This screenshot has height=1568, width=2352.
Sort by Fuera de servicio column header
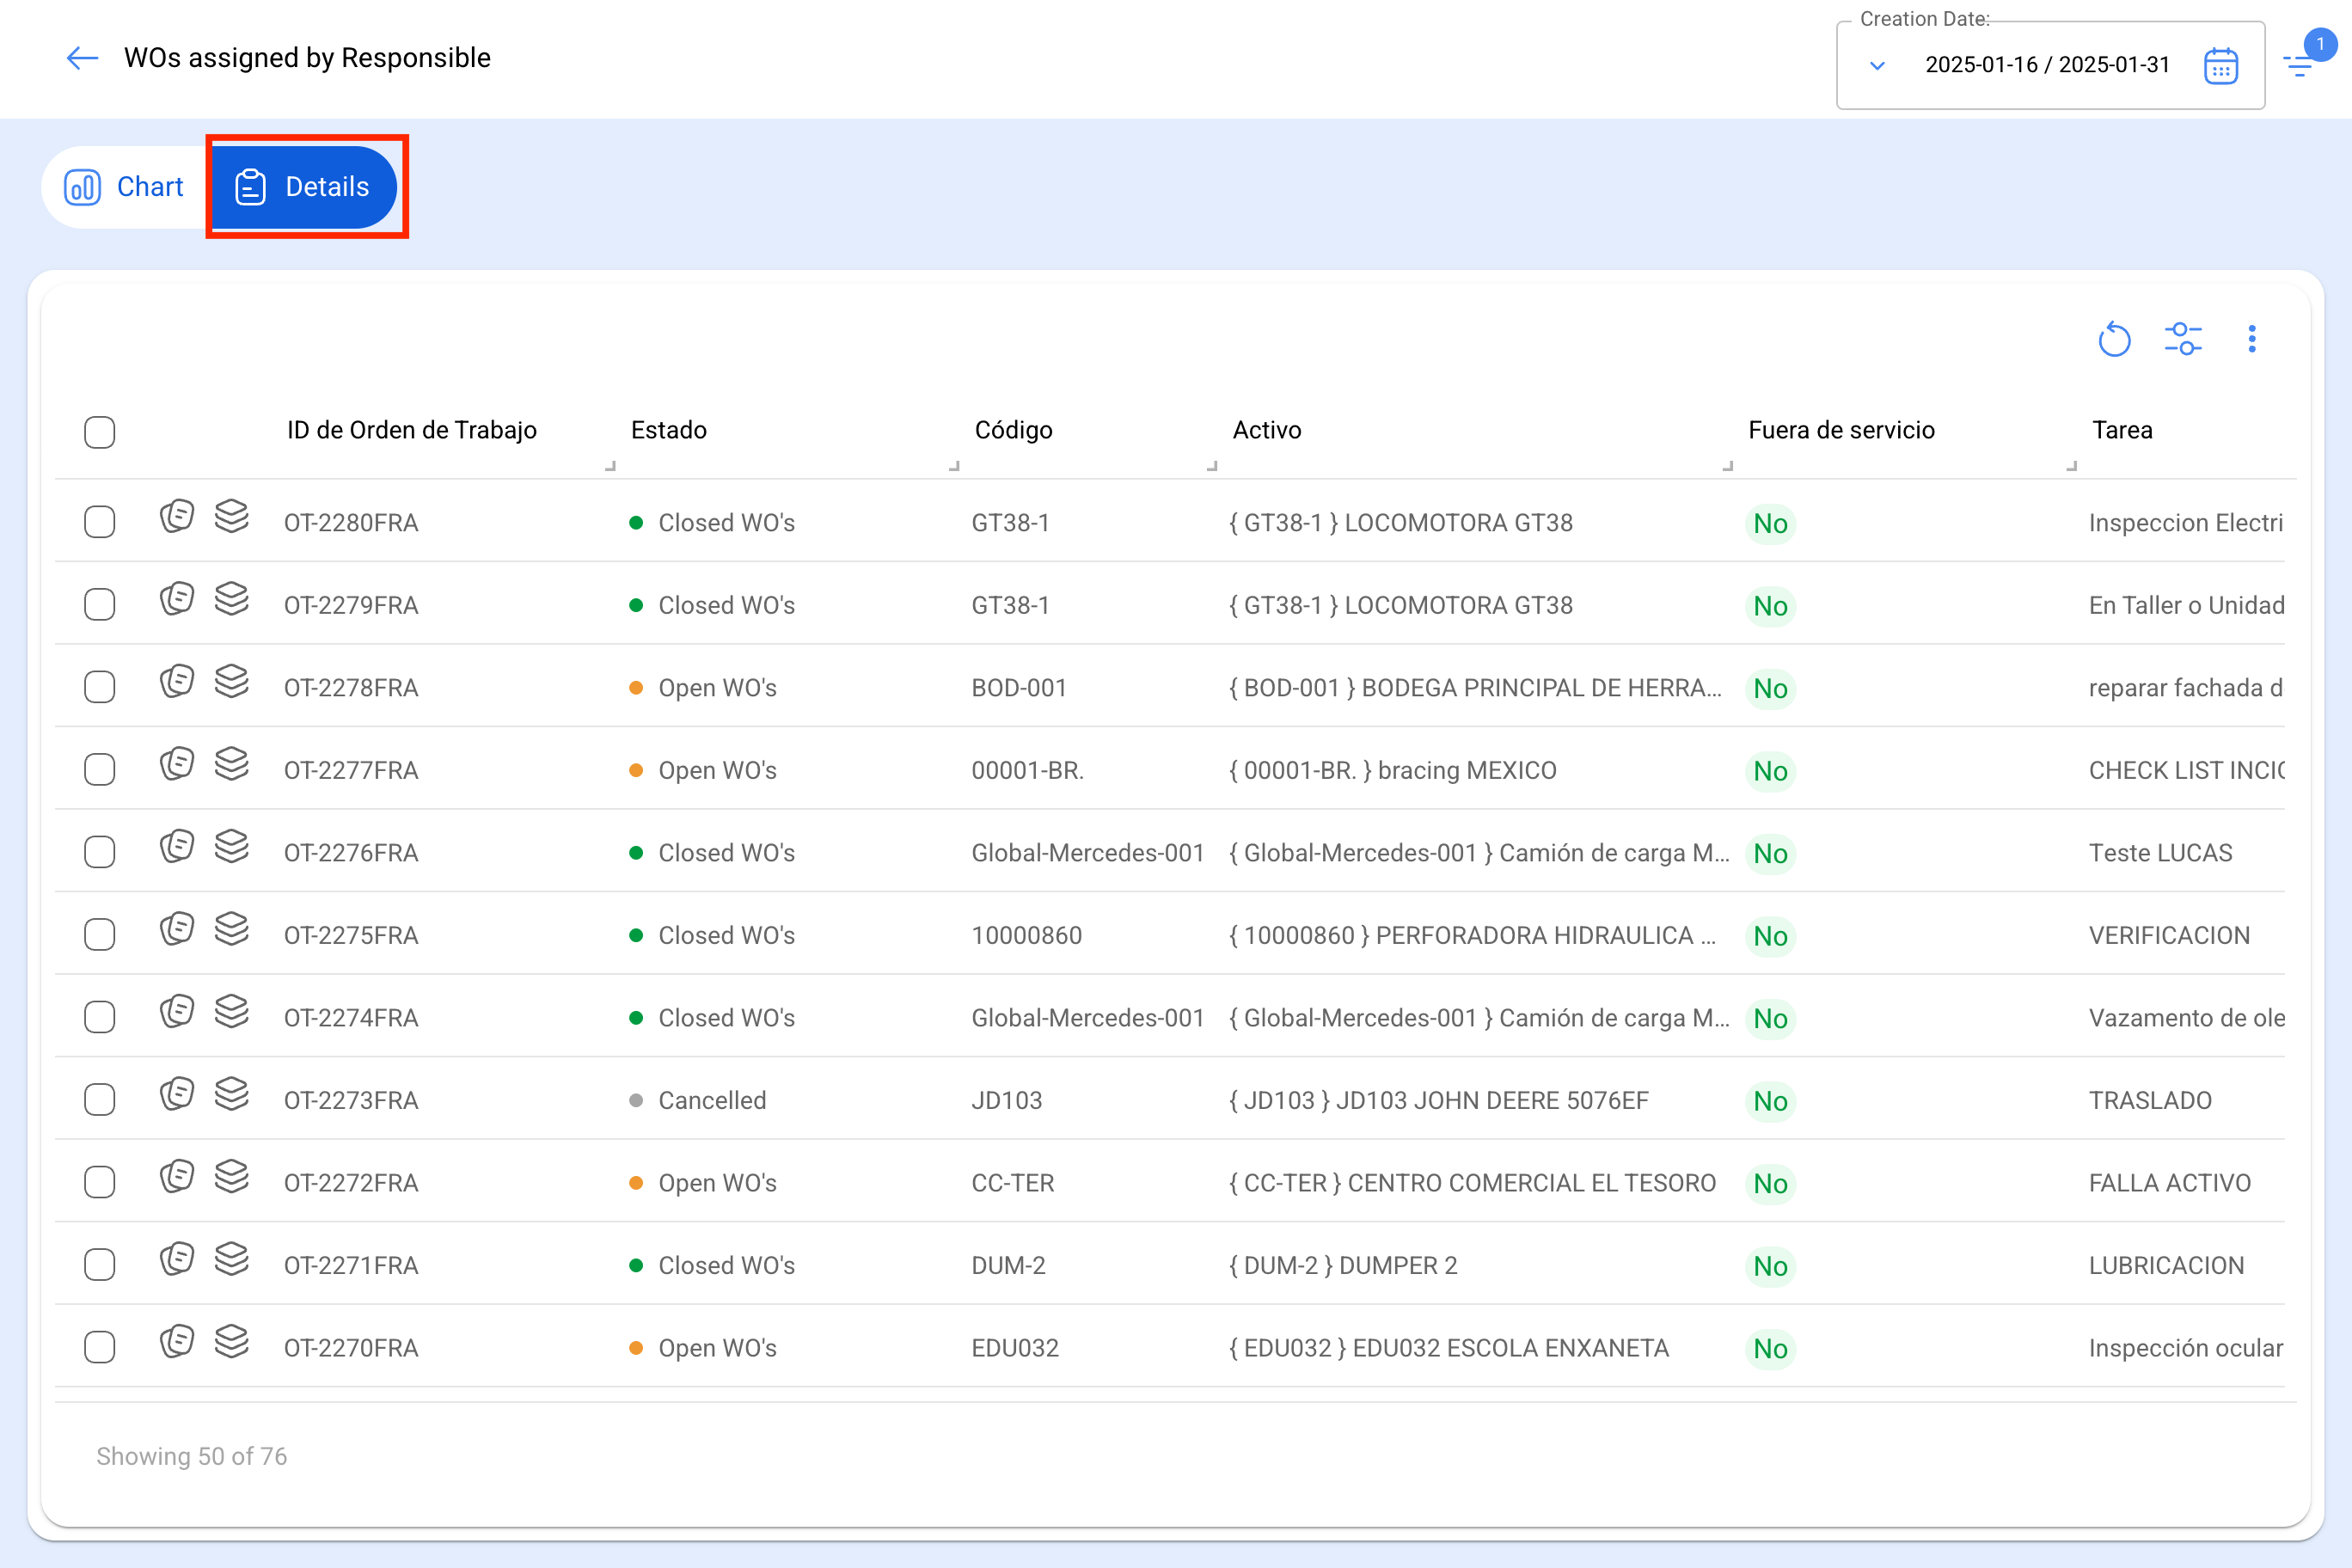click(1841, 430)
